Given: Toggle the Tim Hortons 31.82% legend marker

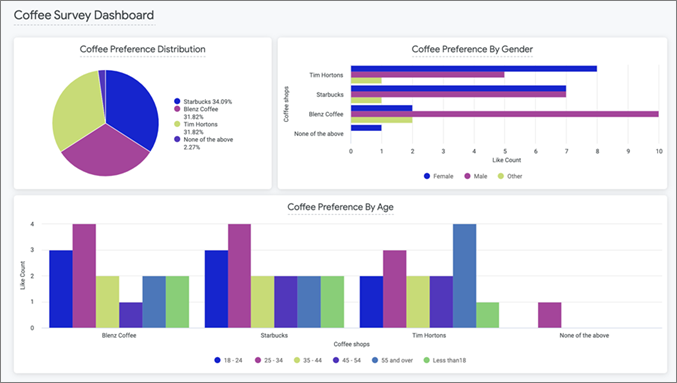Looking at the screenshot, I should [x=177, y=124].
